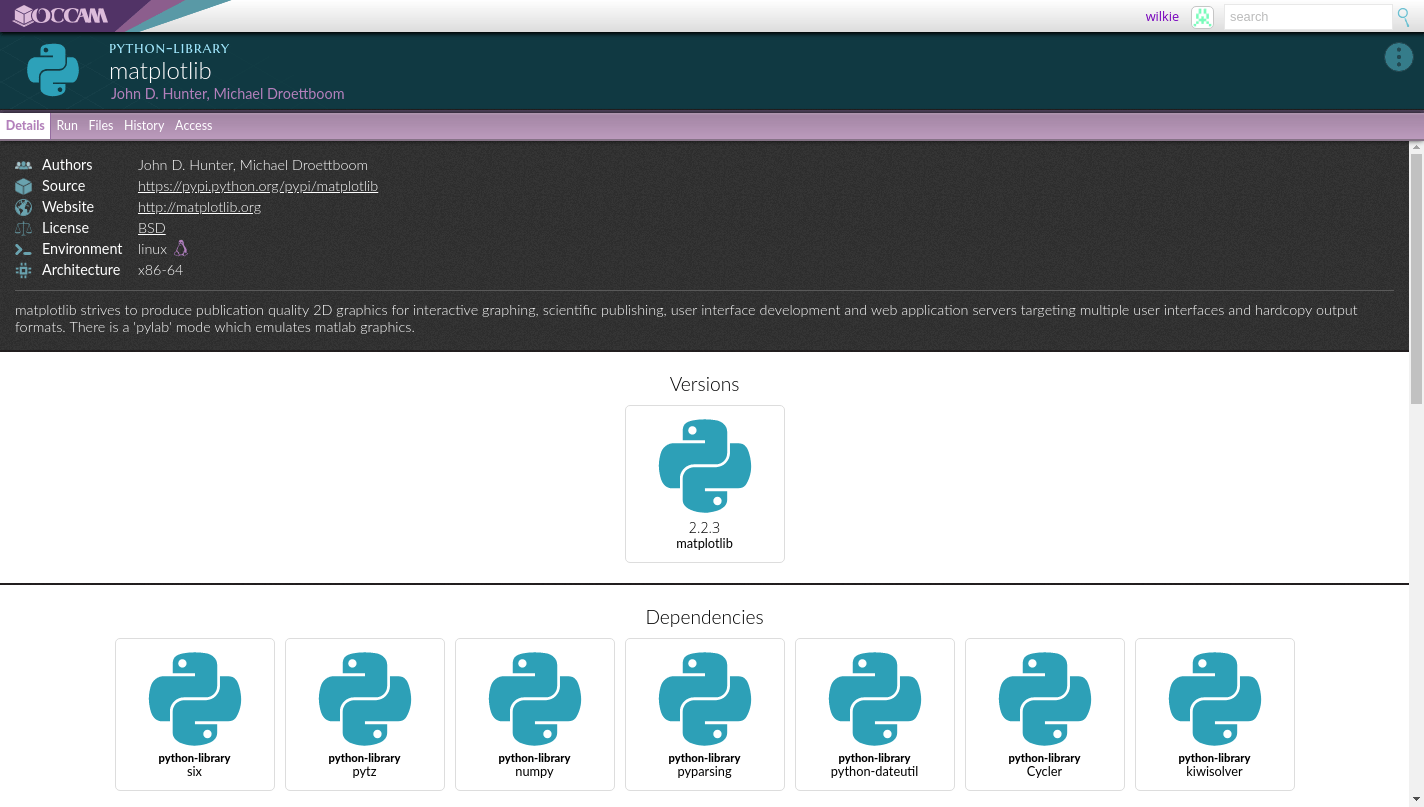1424x807 pixels.
Task: Click the Versions heading
Action: click(x=705, y=385)
